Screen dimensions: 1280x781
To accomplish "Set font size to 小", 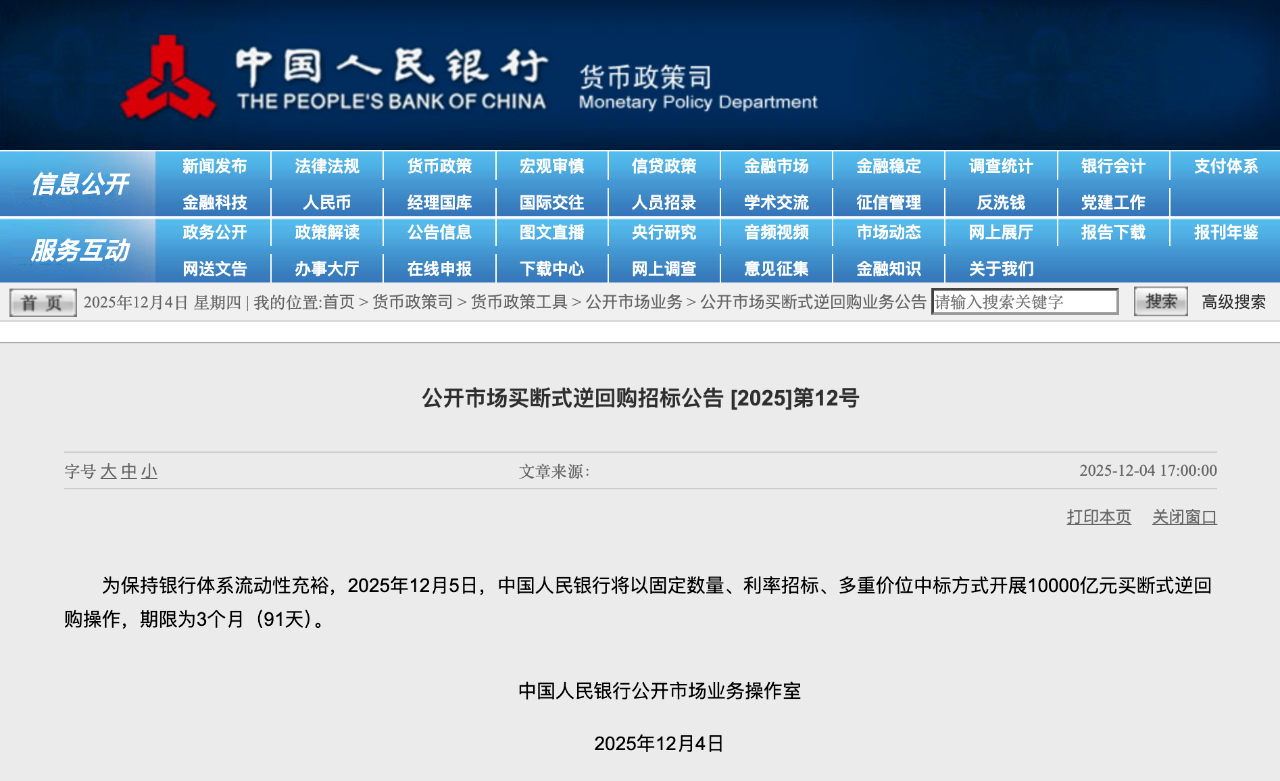I will [149, 471].
